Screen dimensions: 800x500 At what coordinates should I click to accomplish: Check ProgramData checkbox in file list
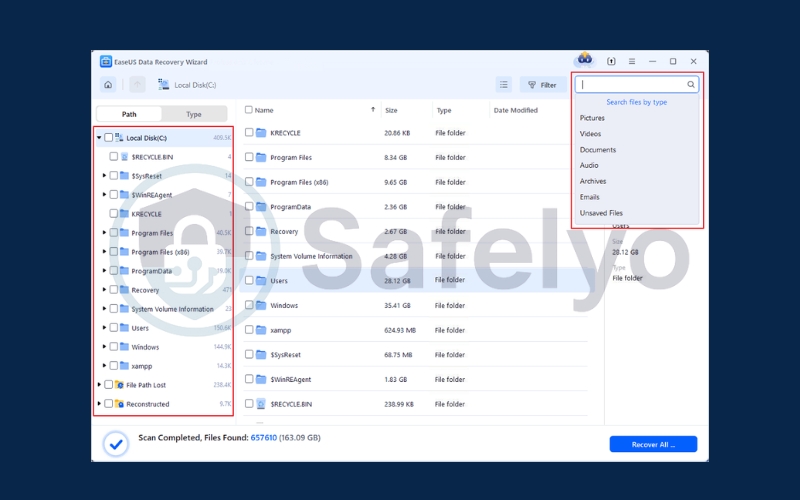pos(248,206)
